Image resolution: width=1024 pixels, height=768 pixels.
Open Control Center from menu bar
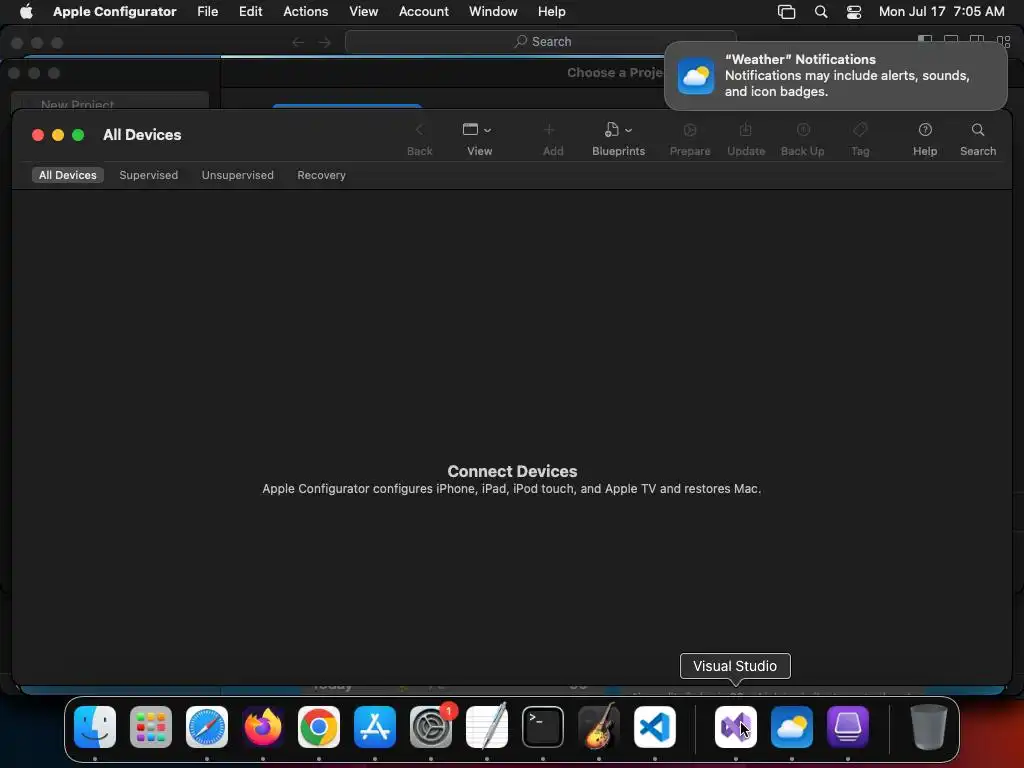pos(854,12)
